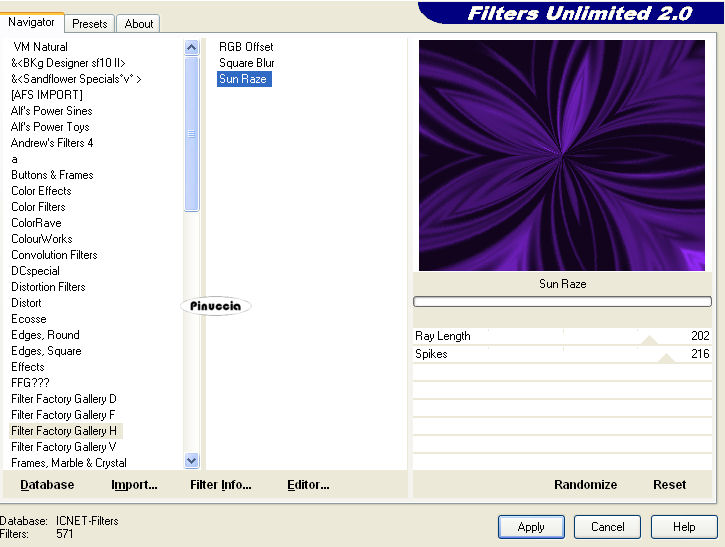
Task: Choose the RGB Offset filter
Action: (246, 47)
